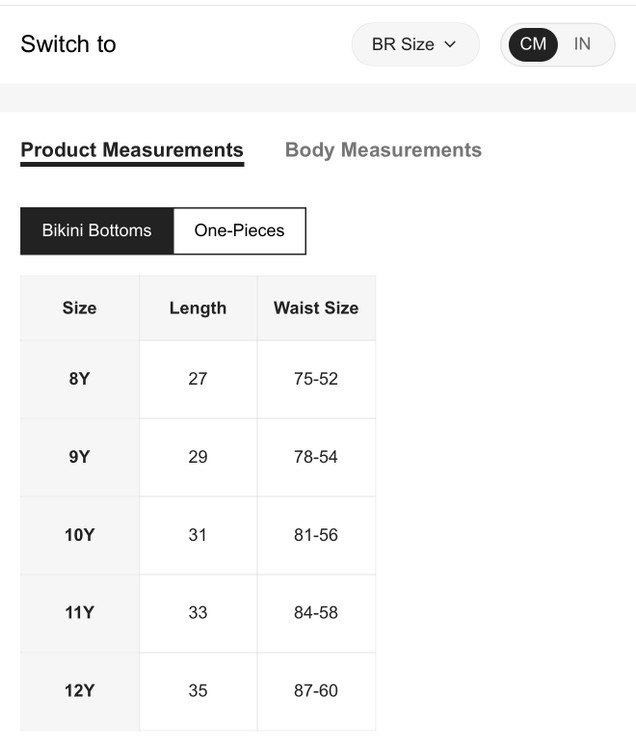Viewport: 636px width, 750px height.
Task: Select the 9Y size row label
Action: pyautogui.click(x=80, y=457)
